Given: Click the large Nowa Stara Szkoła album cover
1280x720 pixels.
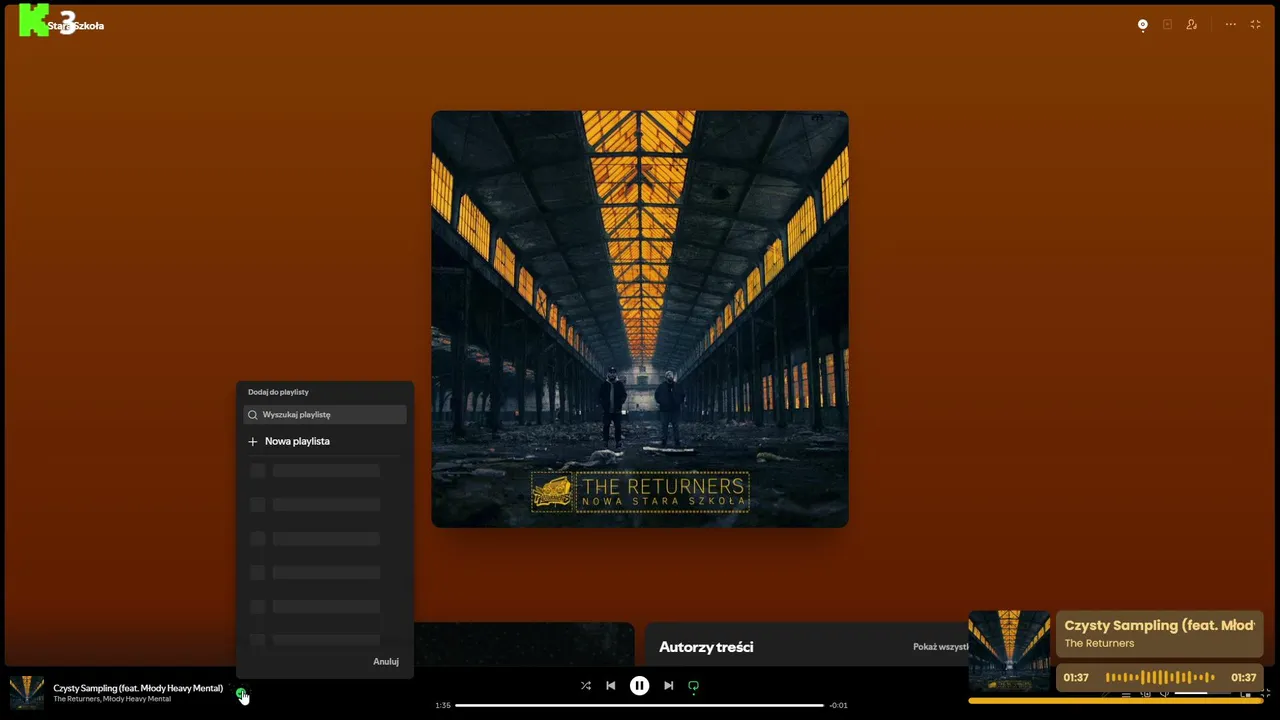Looking at the screenshot, I should [640, 319].
